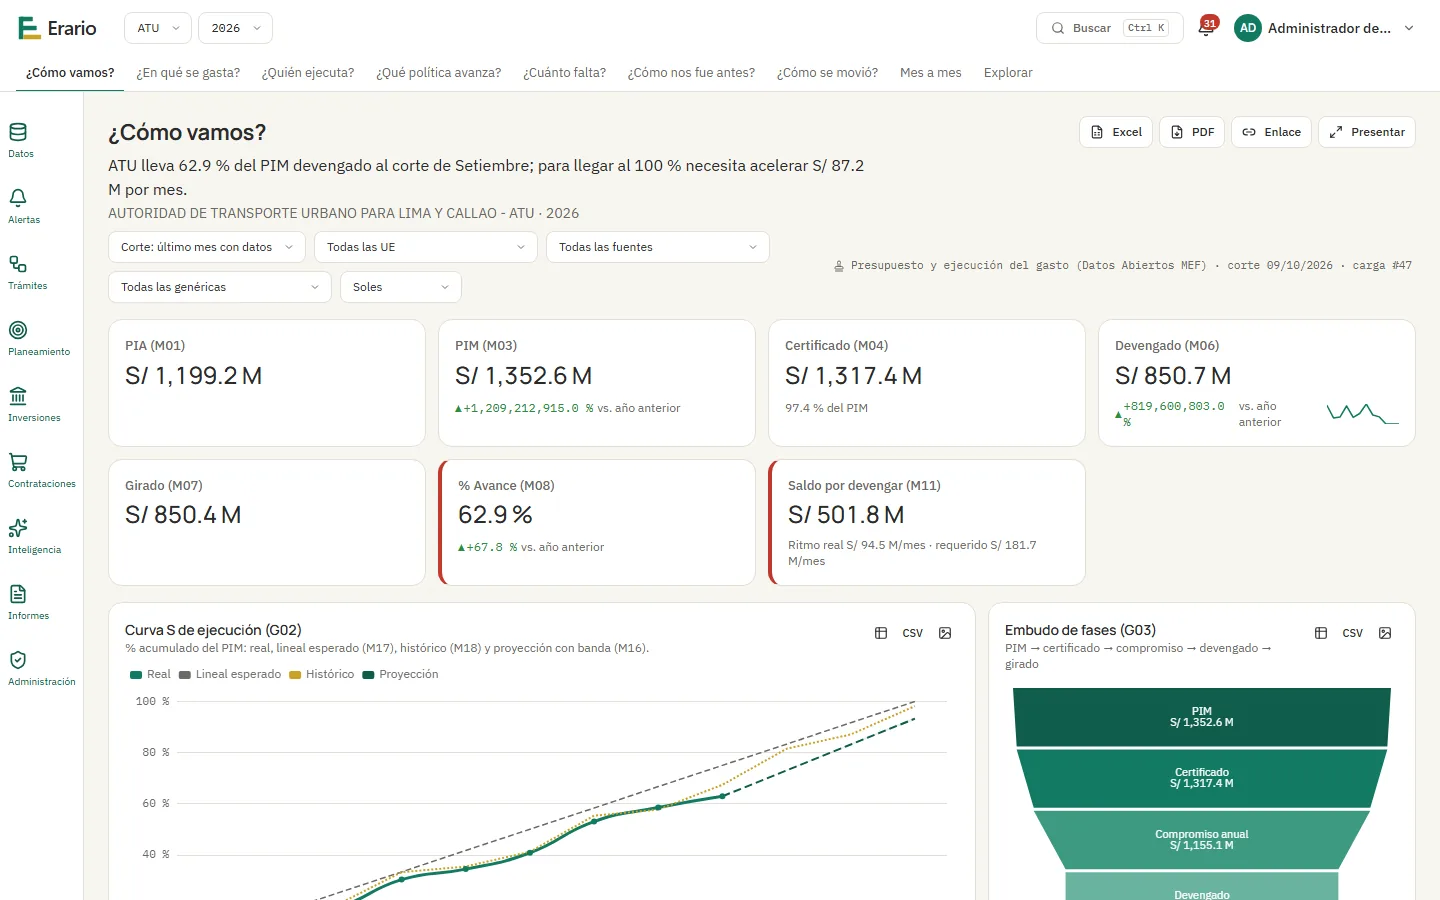
Task: Switch to Mes a mes tab
Action: [931, 73]
